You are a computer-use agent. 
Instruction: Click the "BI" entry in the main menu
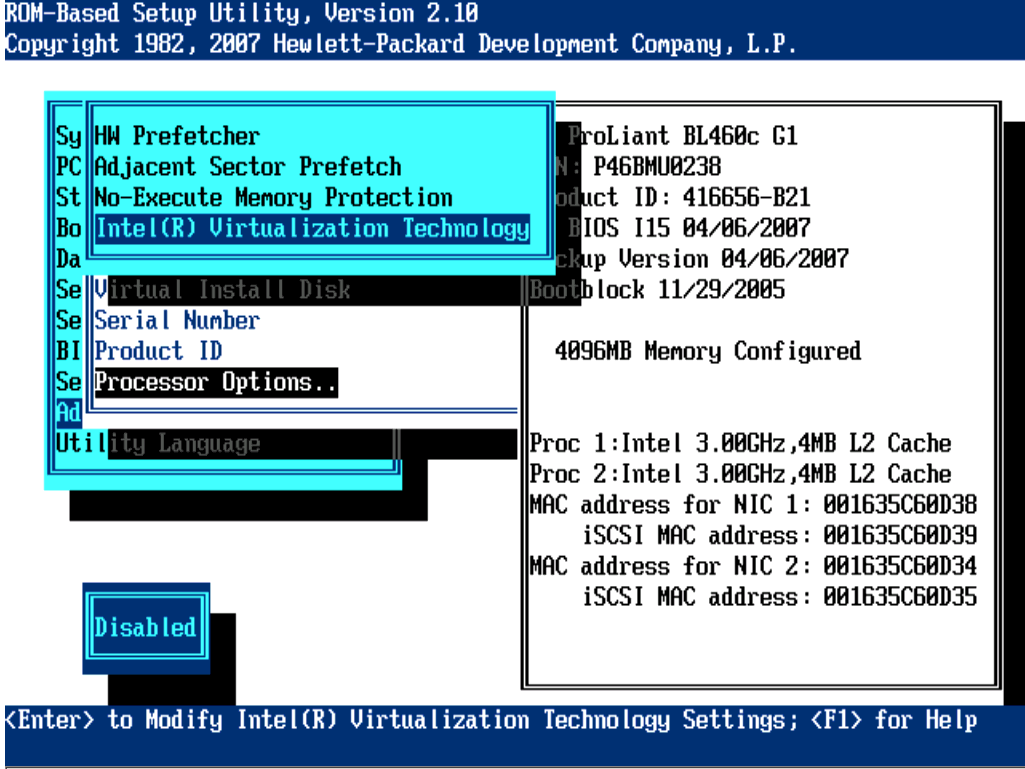click(69, 351)
